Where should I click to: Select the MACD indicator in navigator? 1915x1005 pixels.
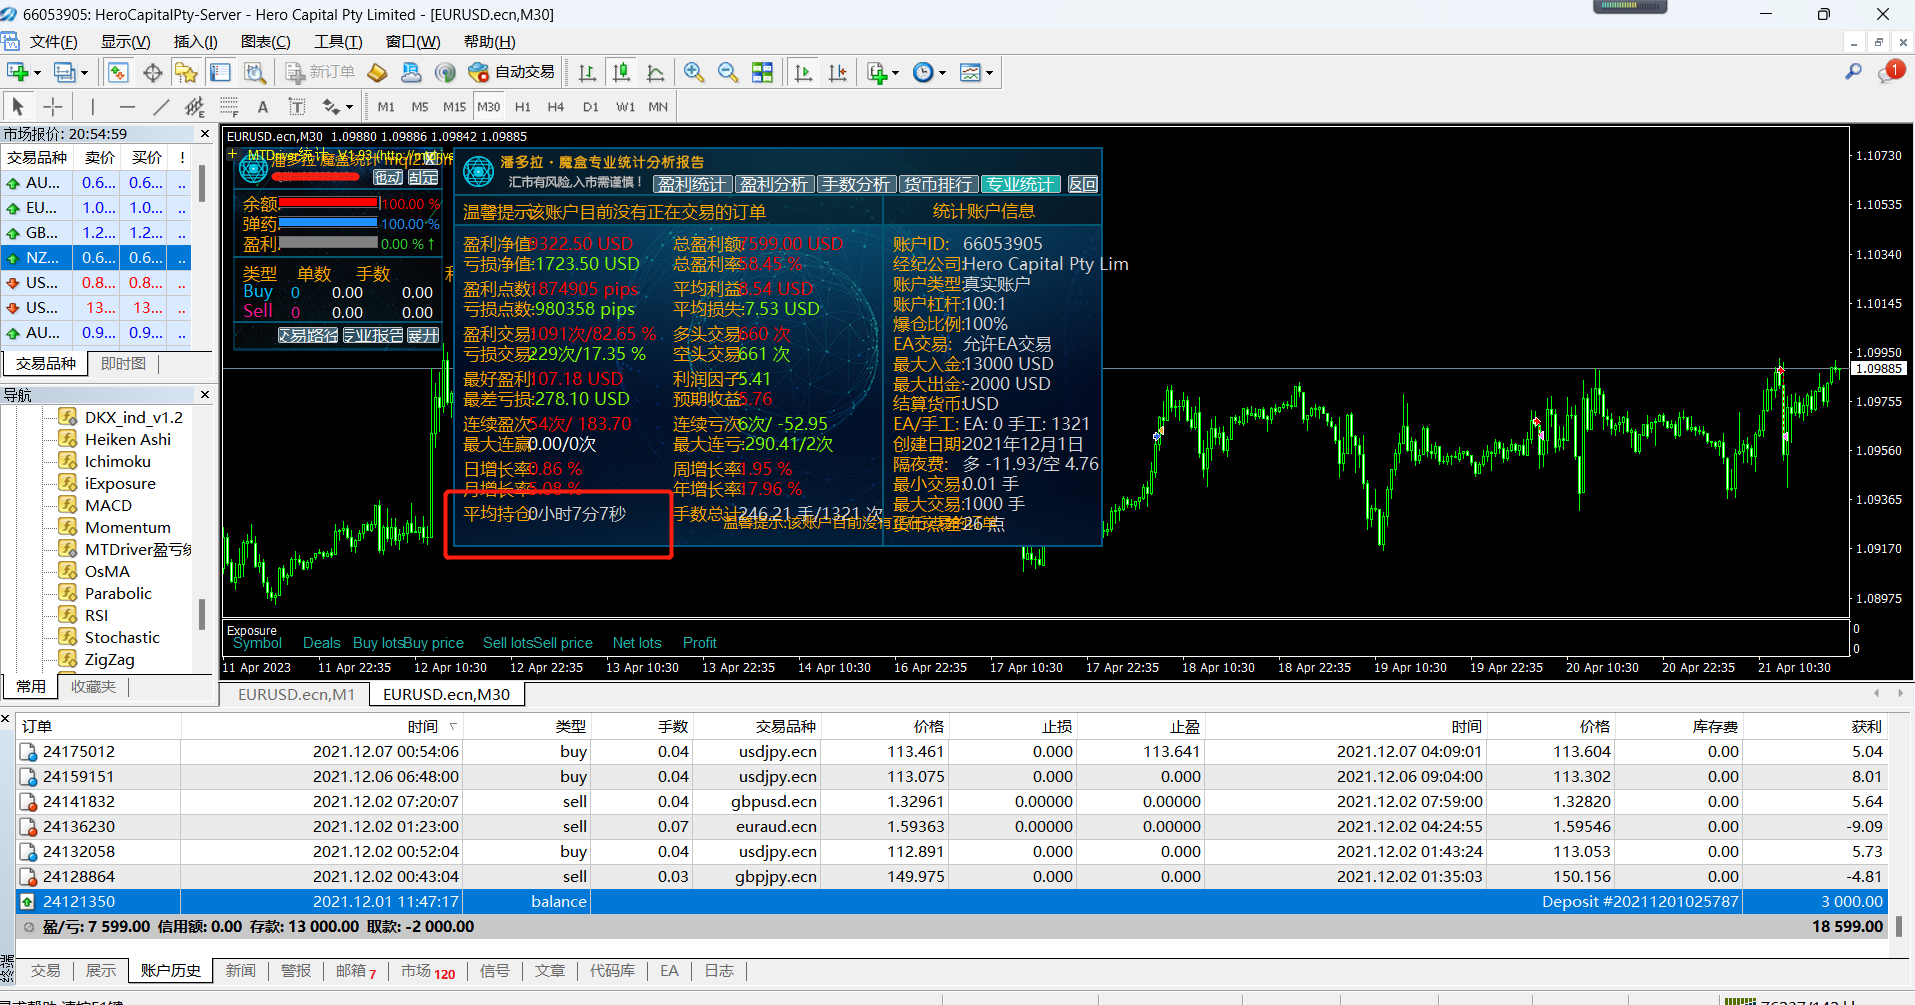tap(108, 505)
